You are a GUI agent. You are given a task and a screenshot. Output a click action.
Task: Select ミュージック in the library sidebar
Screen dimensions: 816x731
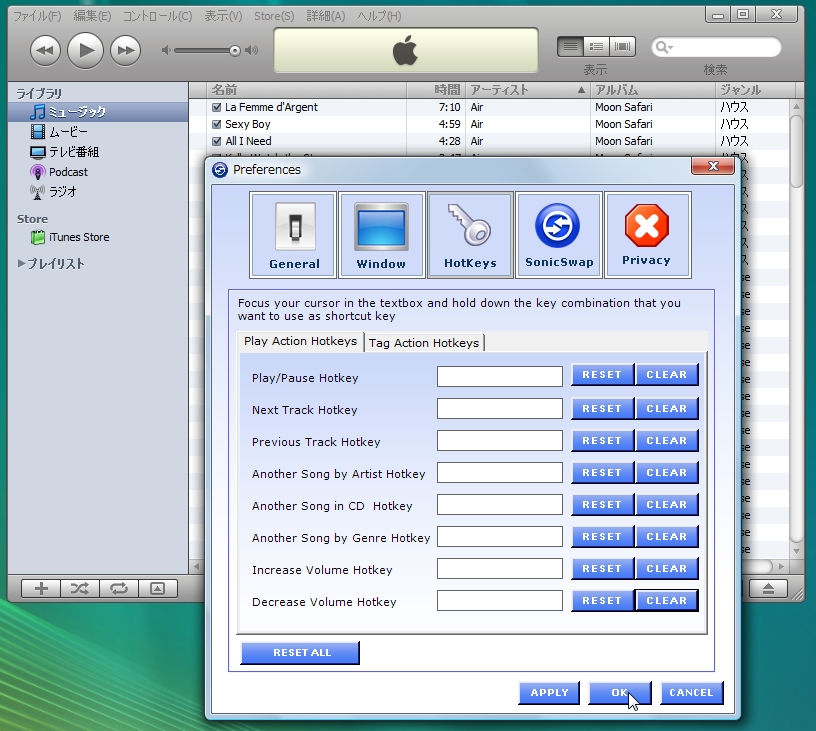98,112
